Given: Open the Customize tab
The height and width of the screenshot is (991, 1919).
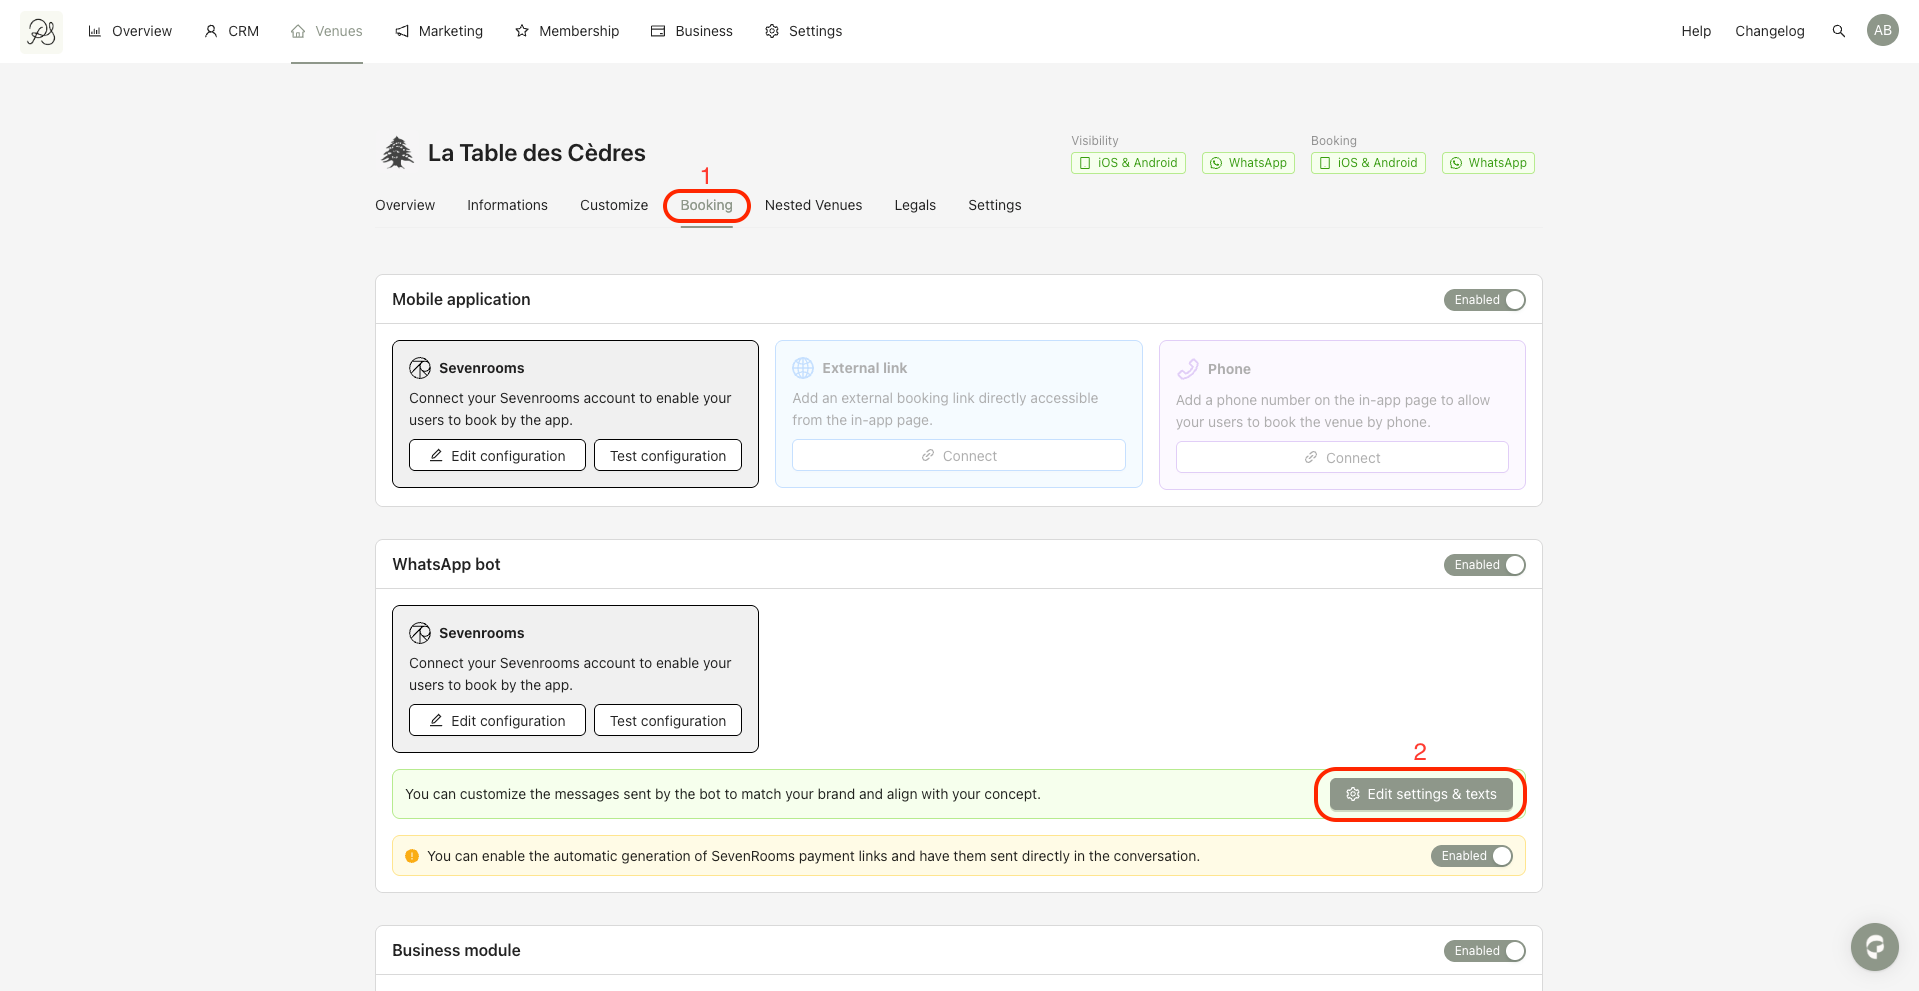Looking at the screenshot, I should coord(614,205).
